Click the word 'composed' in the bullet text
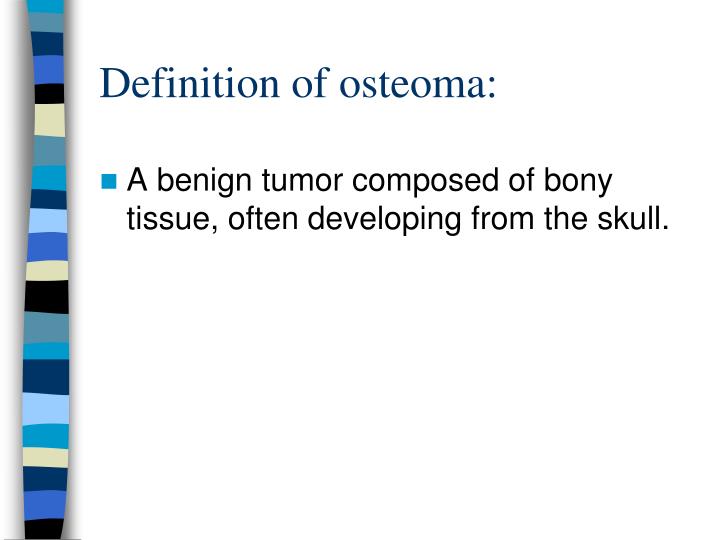 425,181
